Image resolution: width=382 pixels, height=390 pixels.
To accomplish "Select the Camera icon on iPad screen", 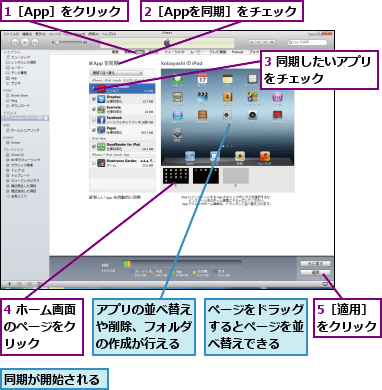I will point(252,115).
